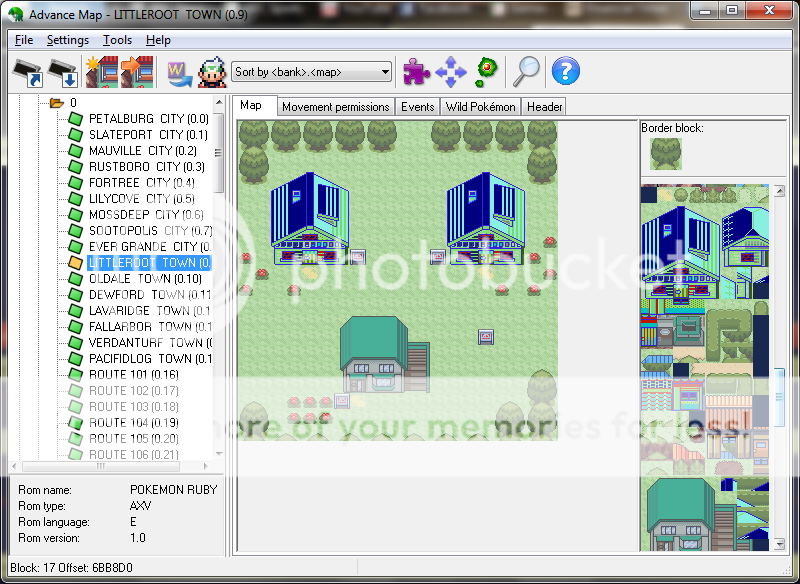This screenshot has width=800, height=584.
Task: Select PETALBURG CITY in the map list
Action: coord(148,118)
